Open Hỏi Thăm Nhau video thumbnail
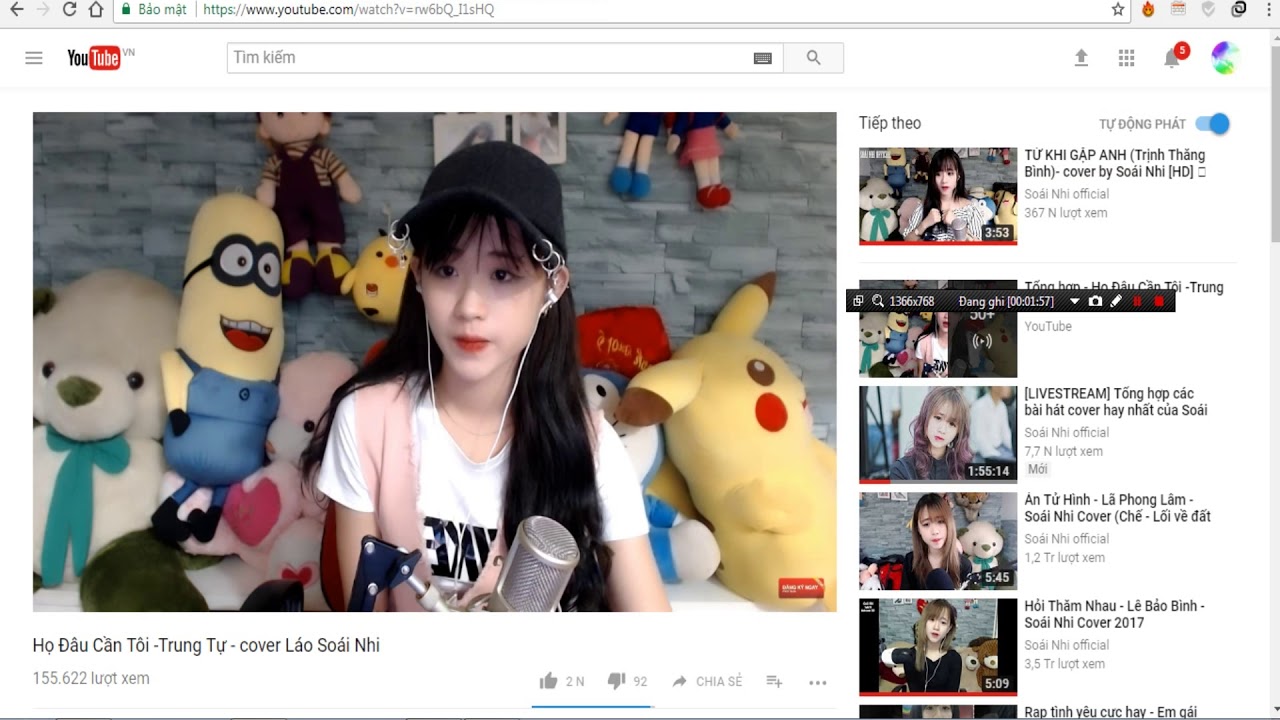Screen dimensions: 1280x720 pyautogui.click(x=938, y=647)
